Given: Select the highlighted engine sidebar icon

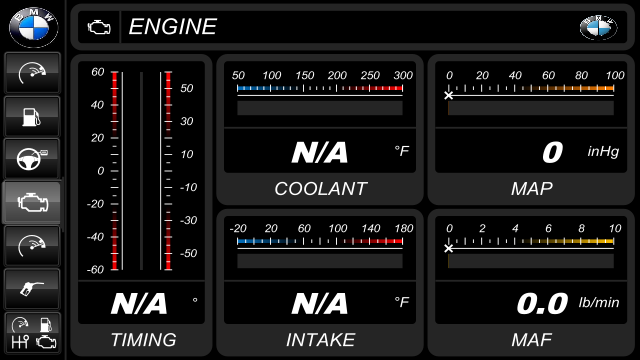Looking at the screenshot, I should click(x=32, y=203).
